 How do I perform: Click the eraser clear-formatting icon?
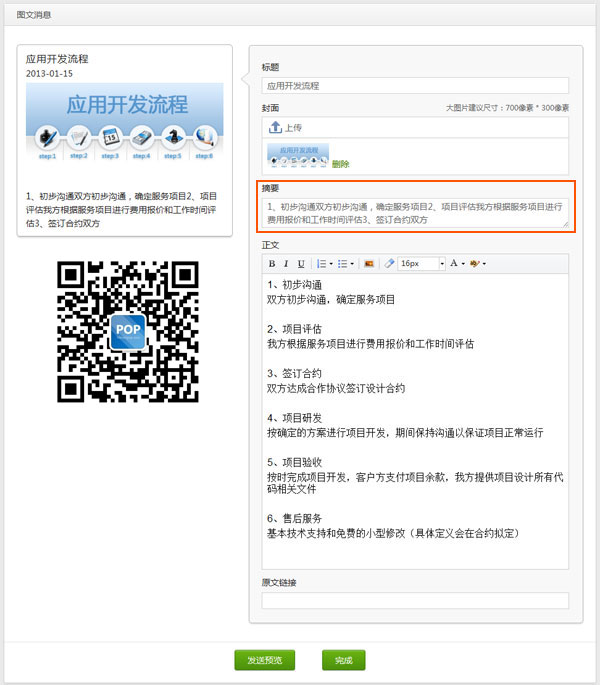(x=389, y=264)
